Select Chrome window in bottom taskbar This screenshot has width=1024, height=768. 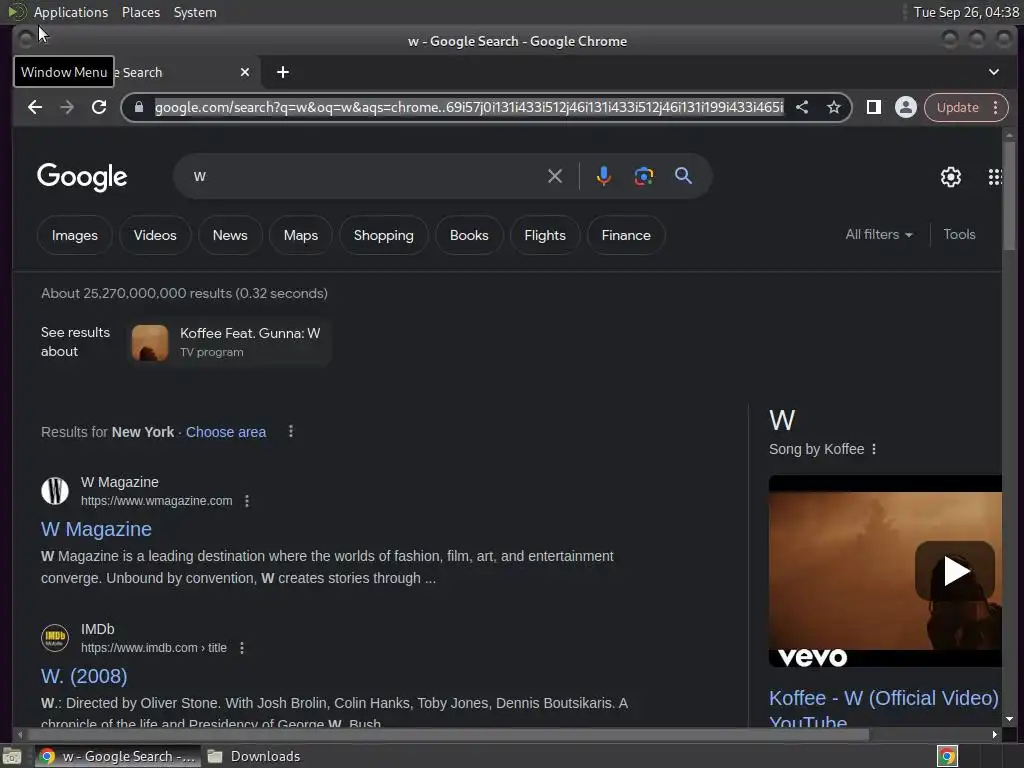[x=118, y=756]
